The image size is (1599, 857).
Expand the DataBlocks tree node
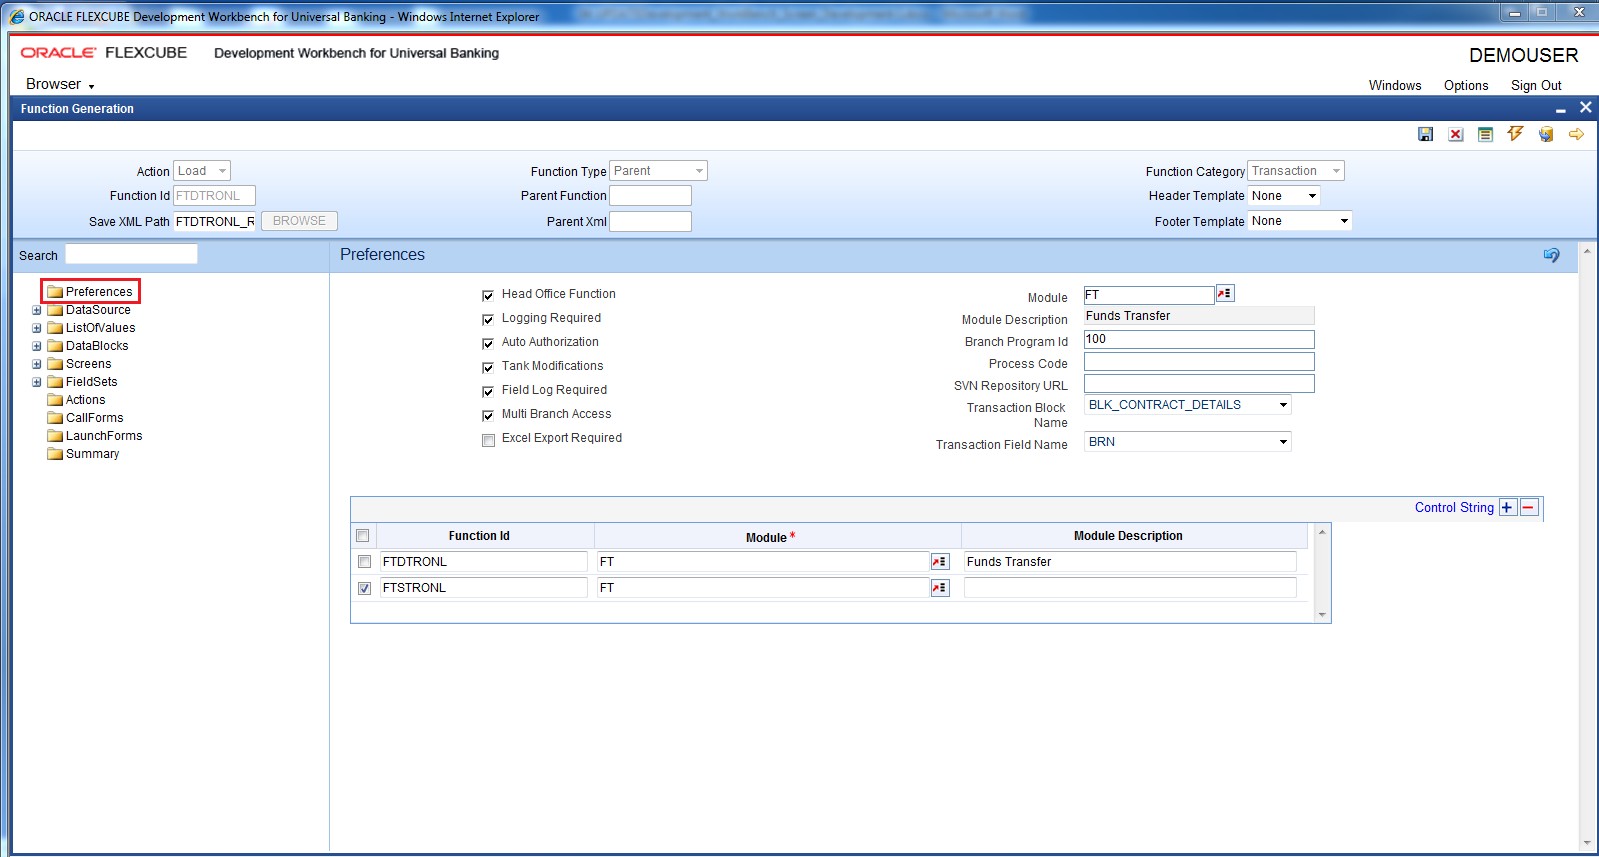pyautogui.click(x=37, y=346)
